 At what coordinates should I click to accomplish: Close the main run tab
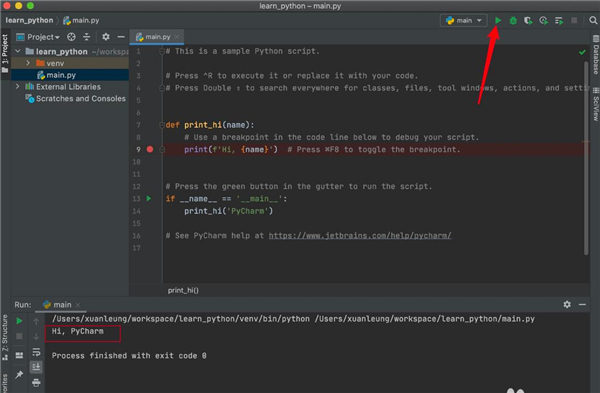[78, 305]
